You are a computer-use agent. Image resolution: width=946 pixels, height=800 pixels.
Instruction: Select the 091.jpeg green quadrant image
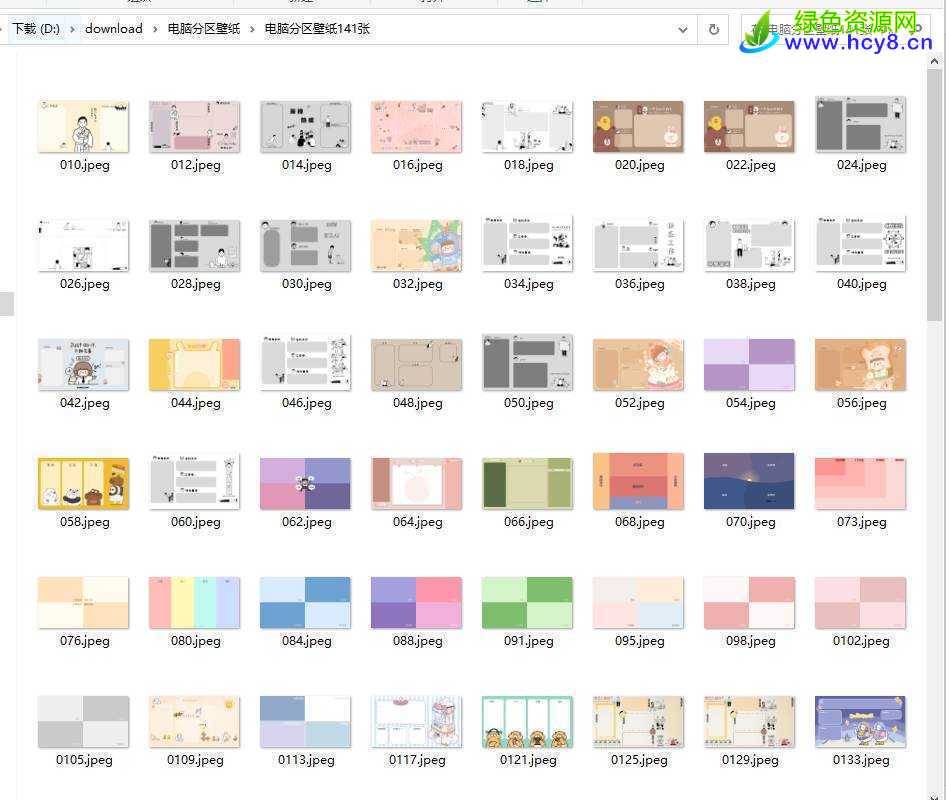tap(527, 602)
